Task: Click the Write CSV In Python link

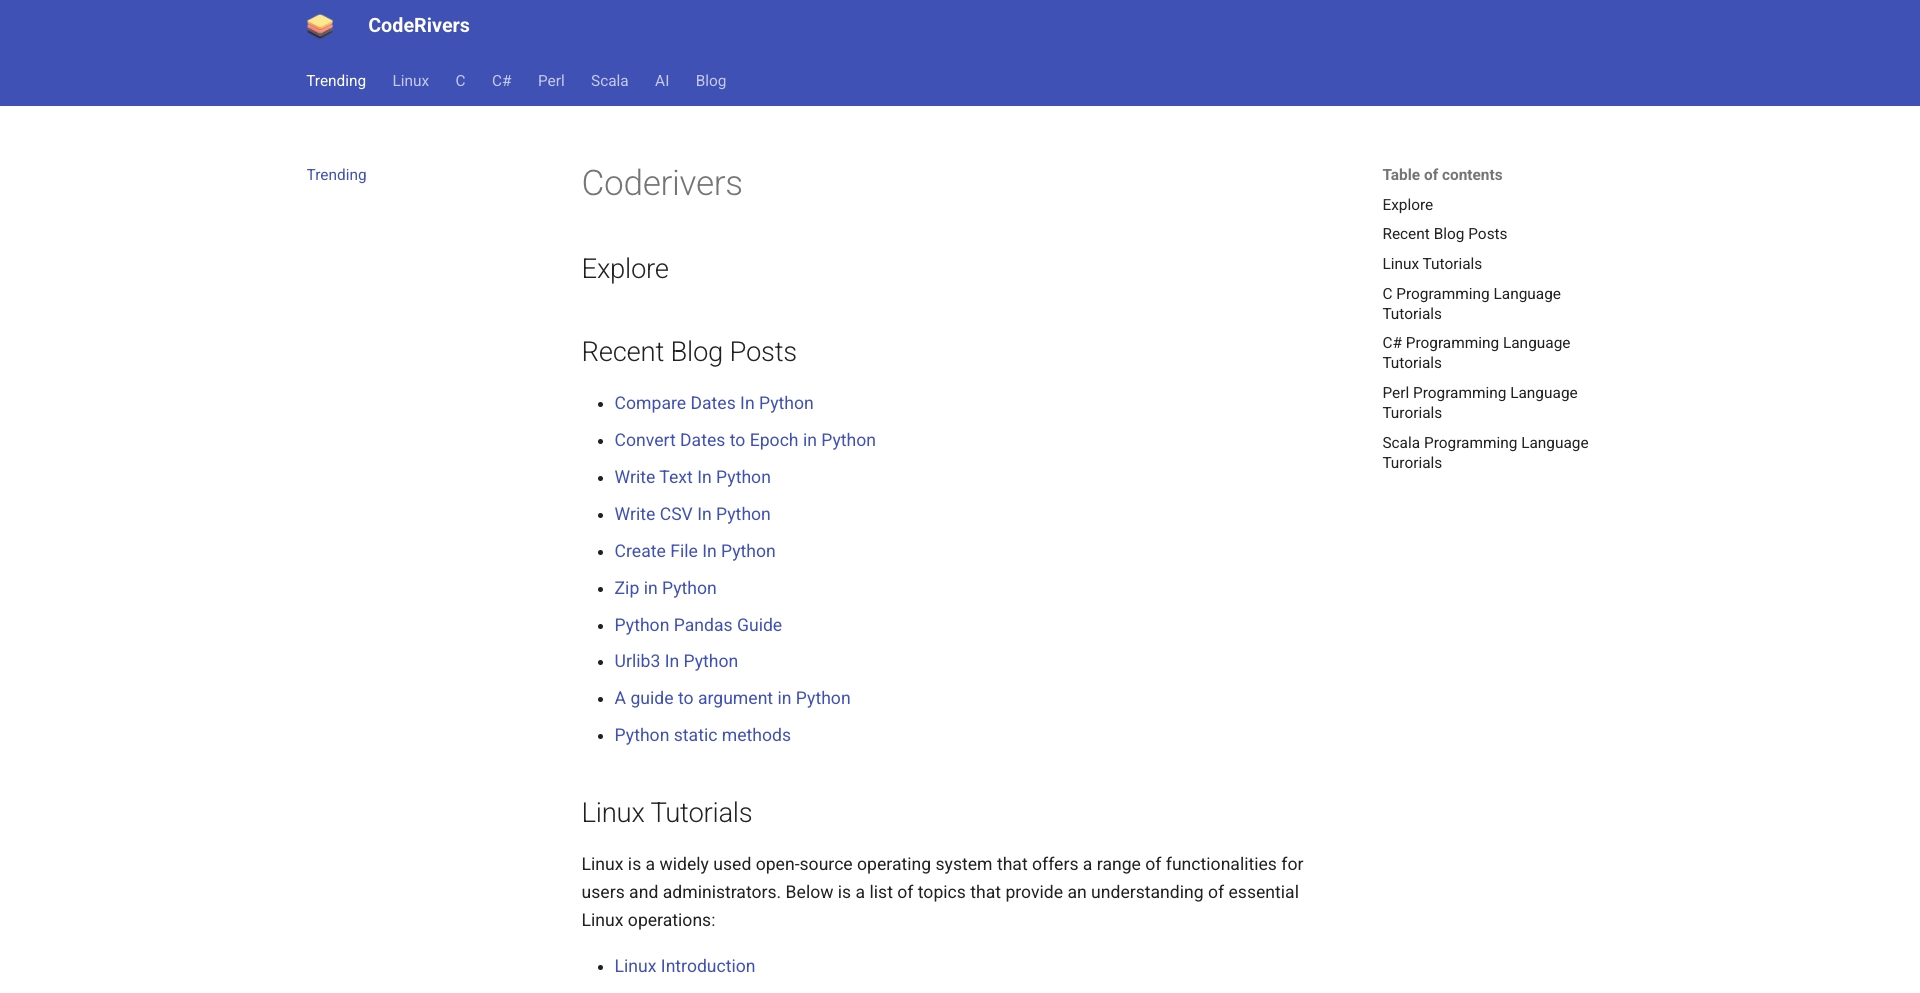Action: (x=692, y=513)
